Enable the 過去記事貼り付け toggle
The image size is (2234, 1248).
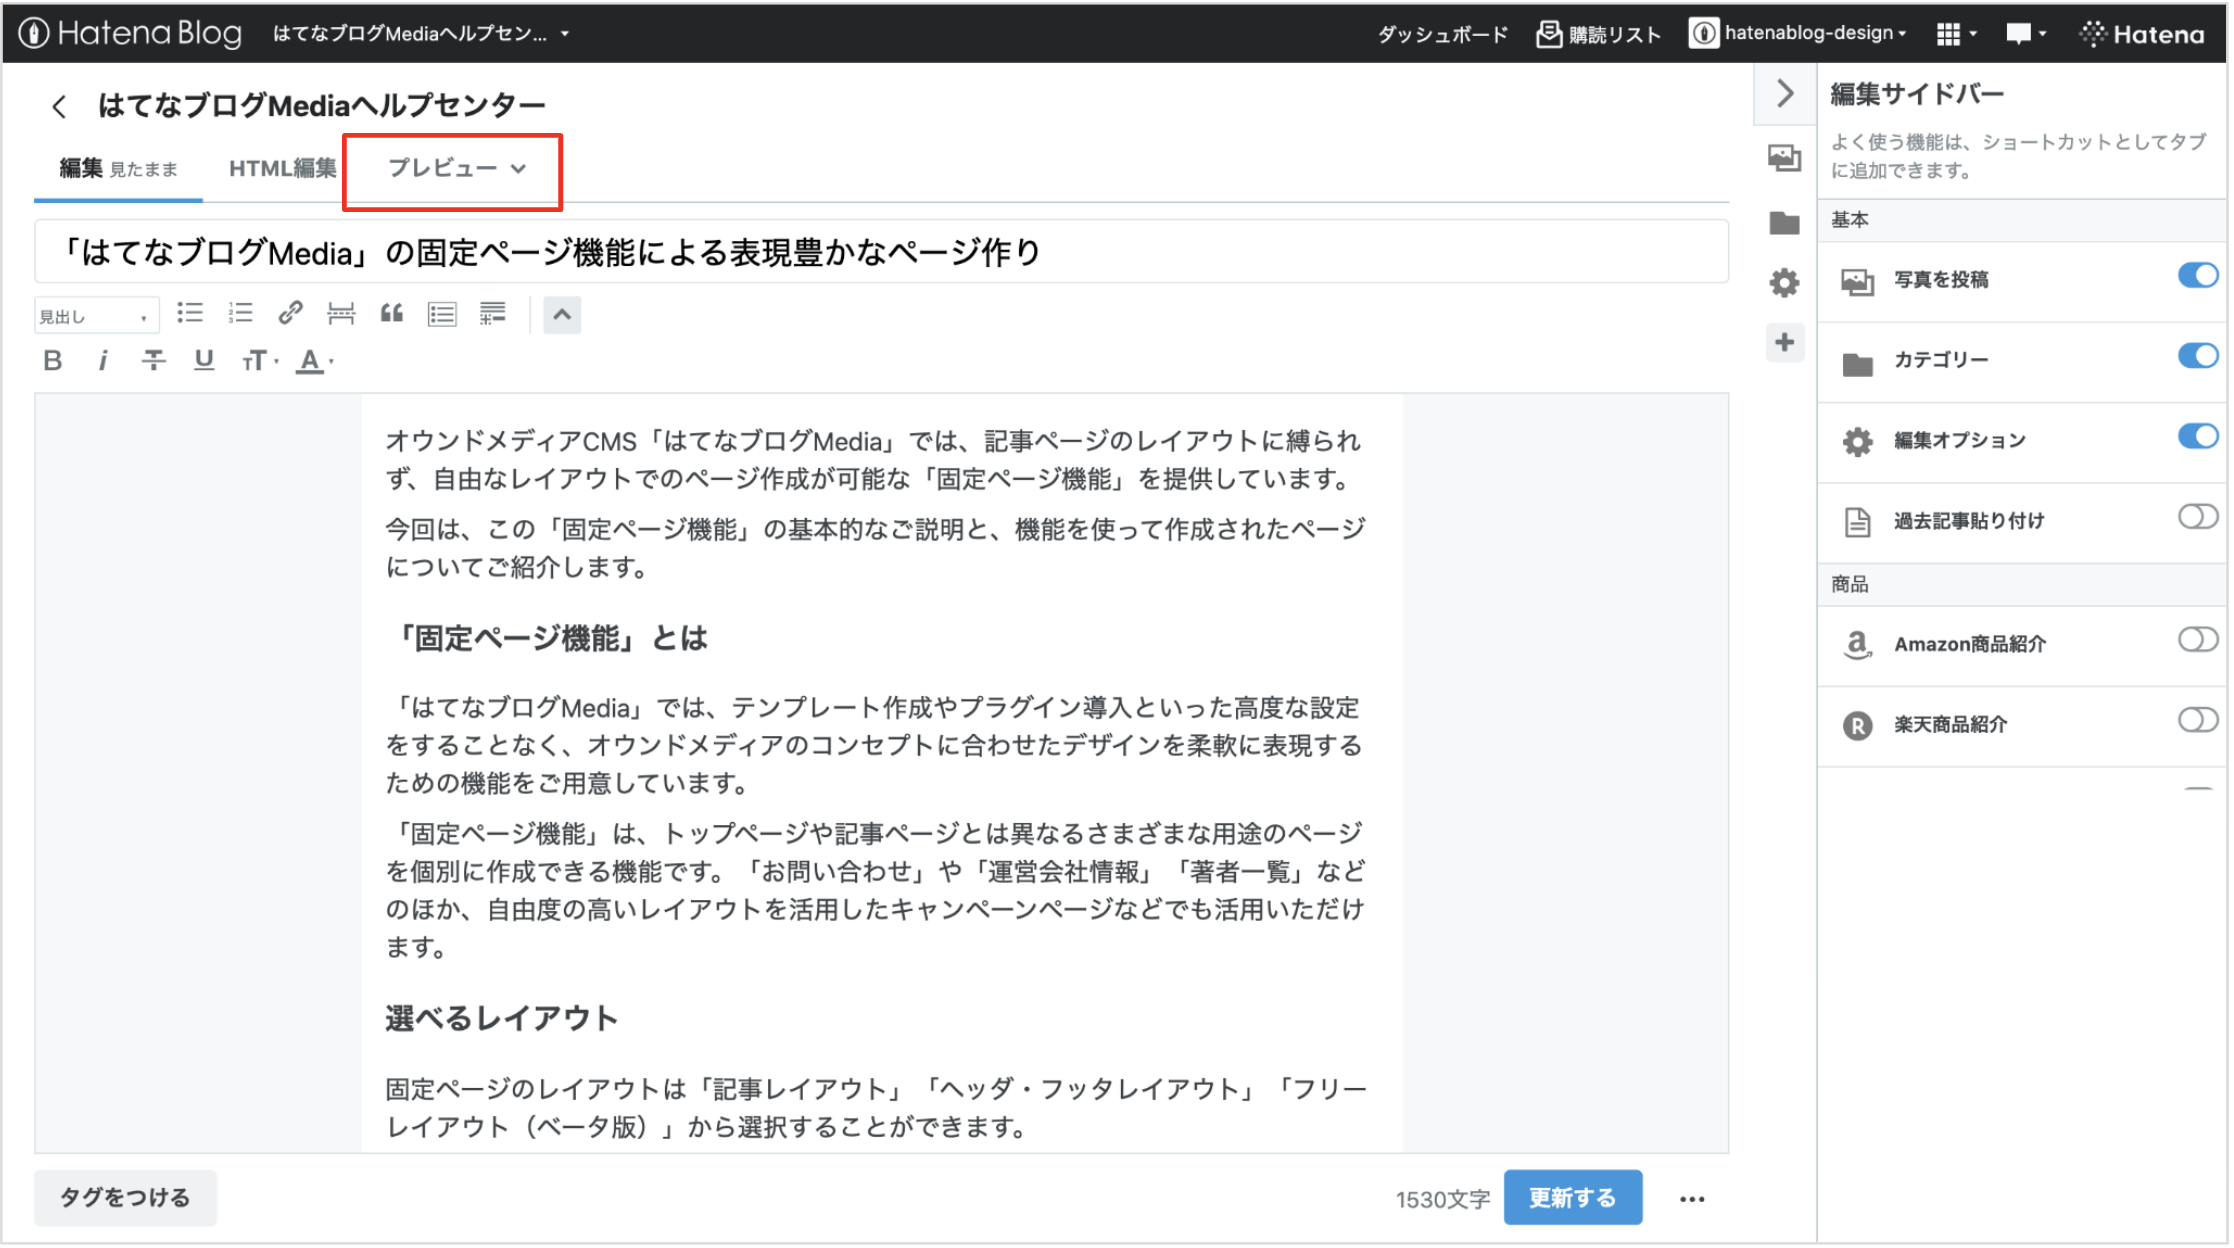coord(2197,517)
